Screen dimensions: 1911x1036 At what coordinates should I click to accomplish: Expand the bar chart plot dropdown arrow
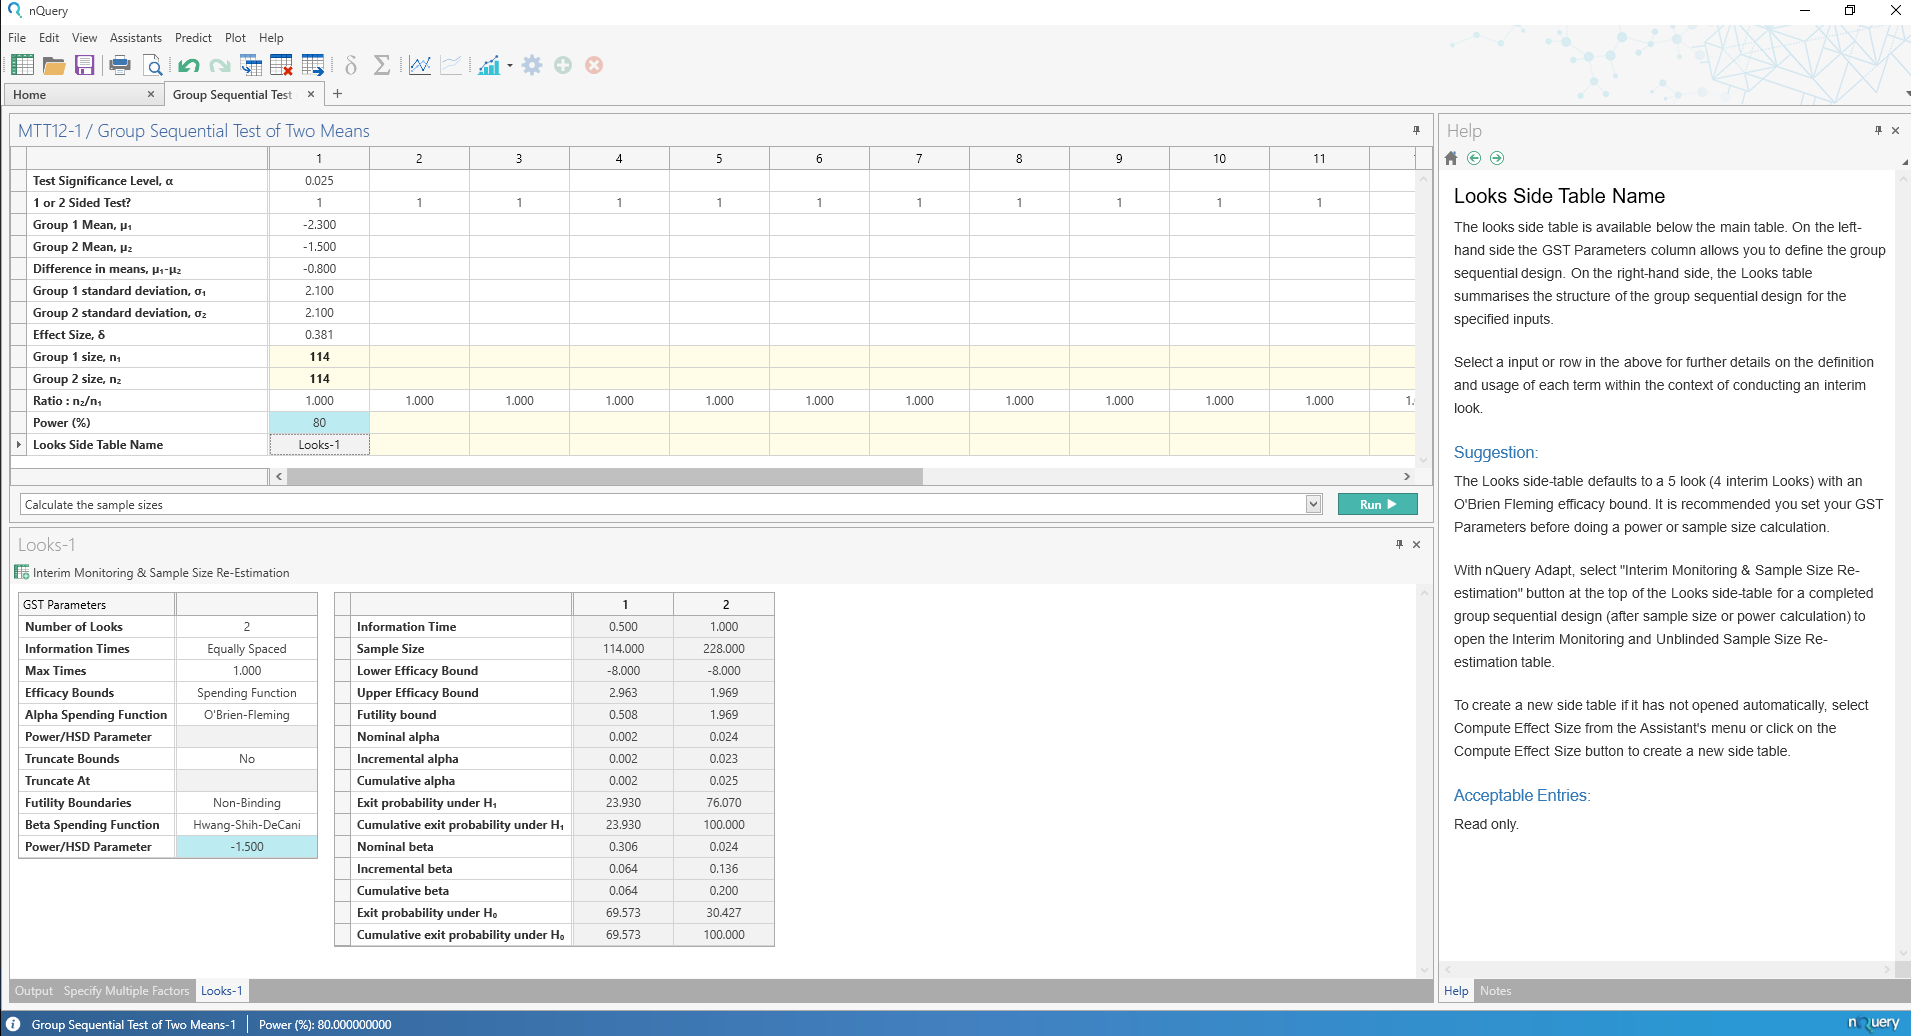[x=510, y=66]
